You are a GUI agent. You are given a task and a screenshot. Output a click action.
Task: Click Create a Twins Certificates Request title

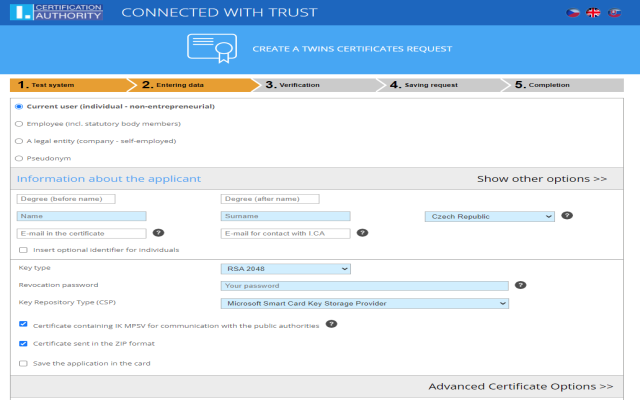pos(352,49)
